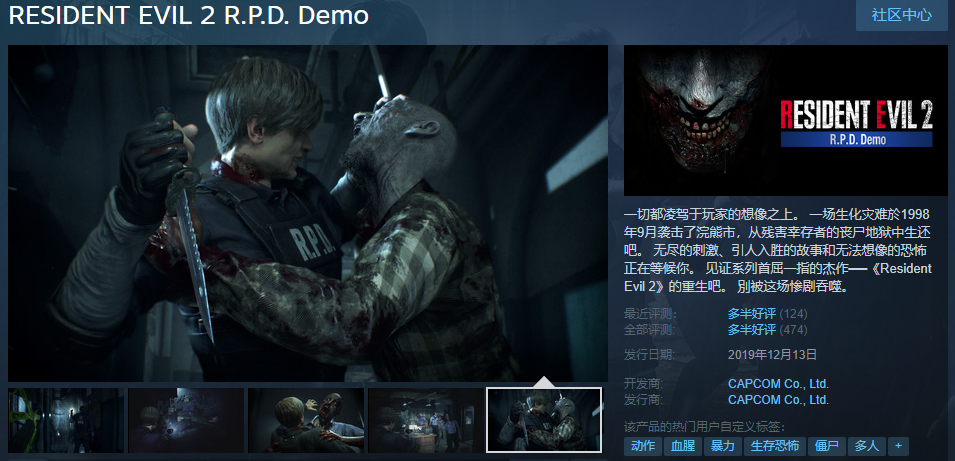Click the 僵尸 tag
The height and width of the screenshot is (461, 955).
click(x=827, y=446)
